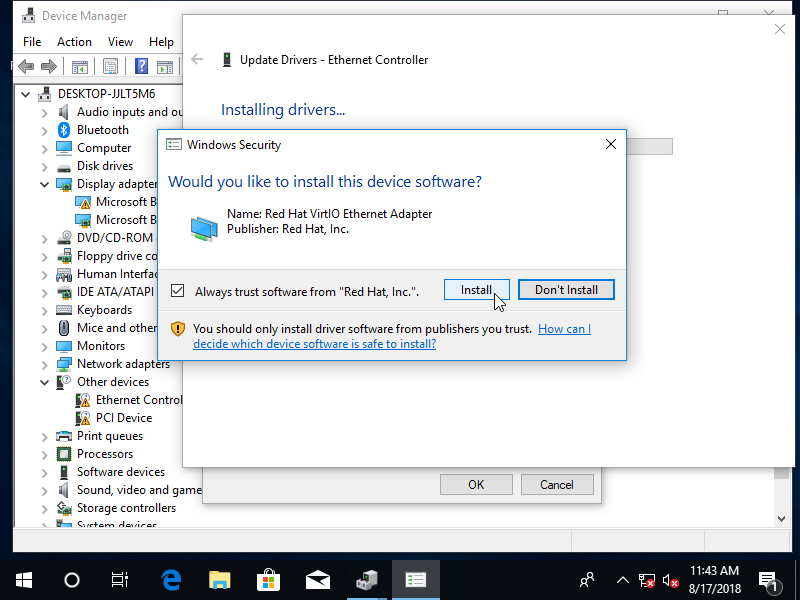Open the View menu
The height and width of the screenshot is (600, 800).
120,42
